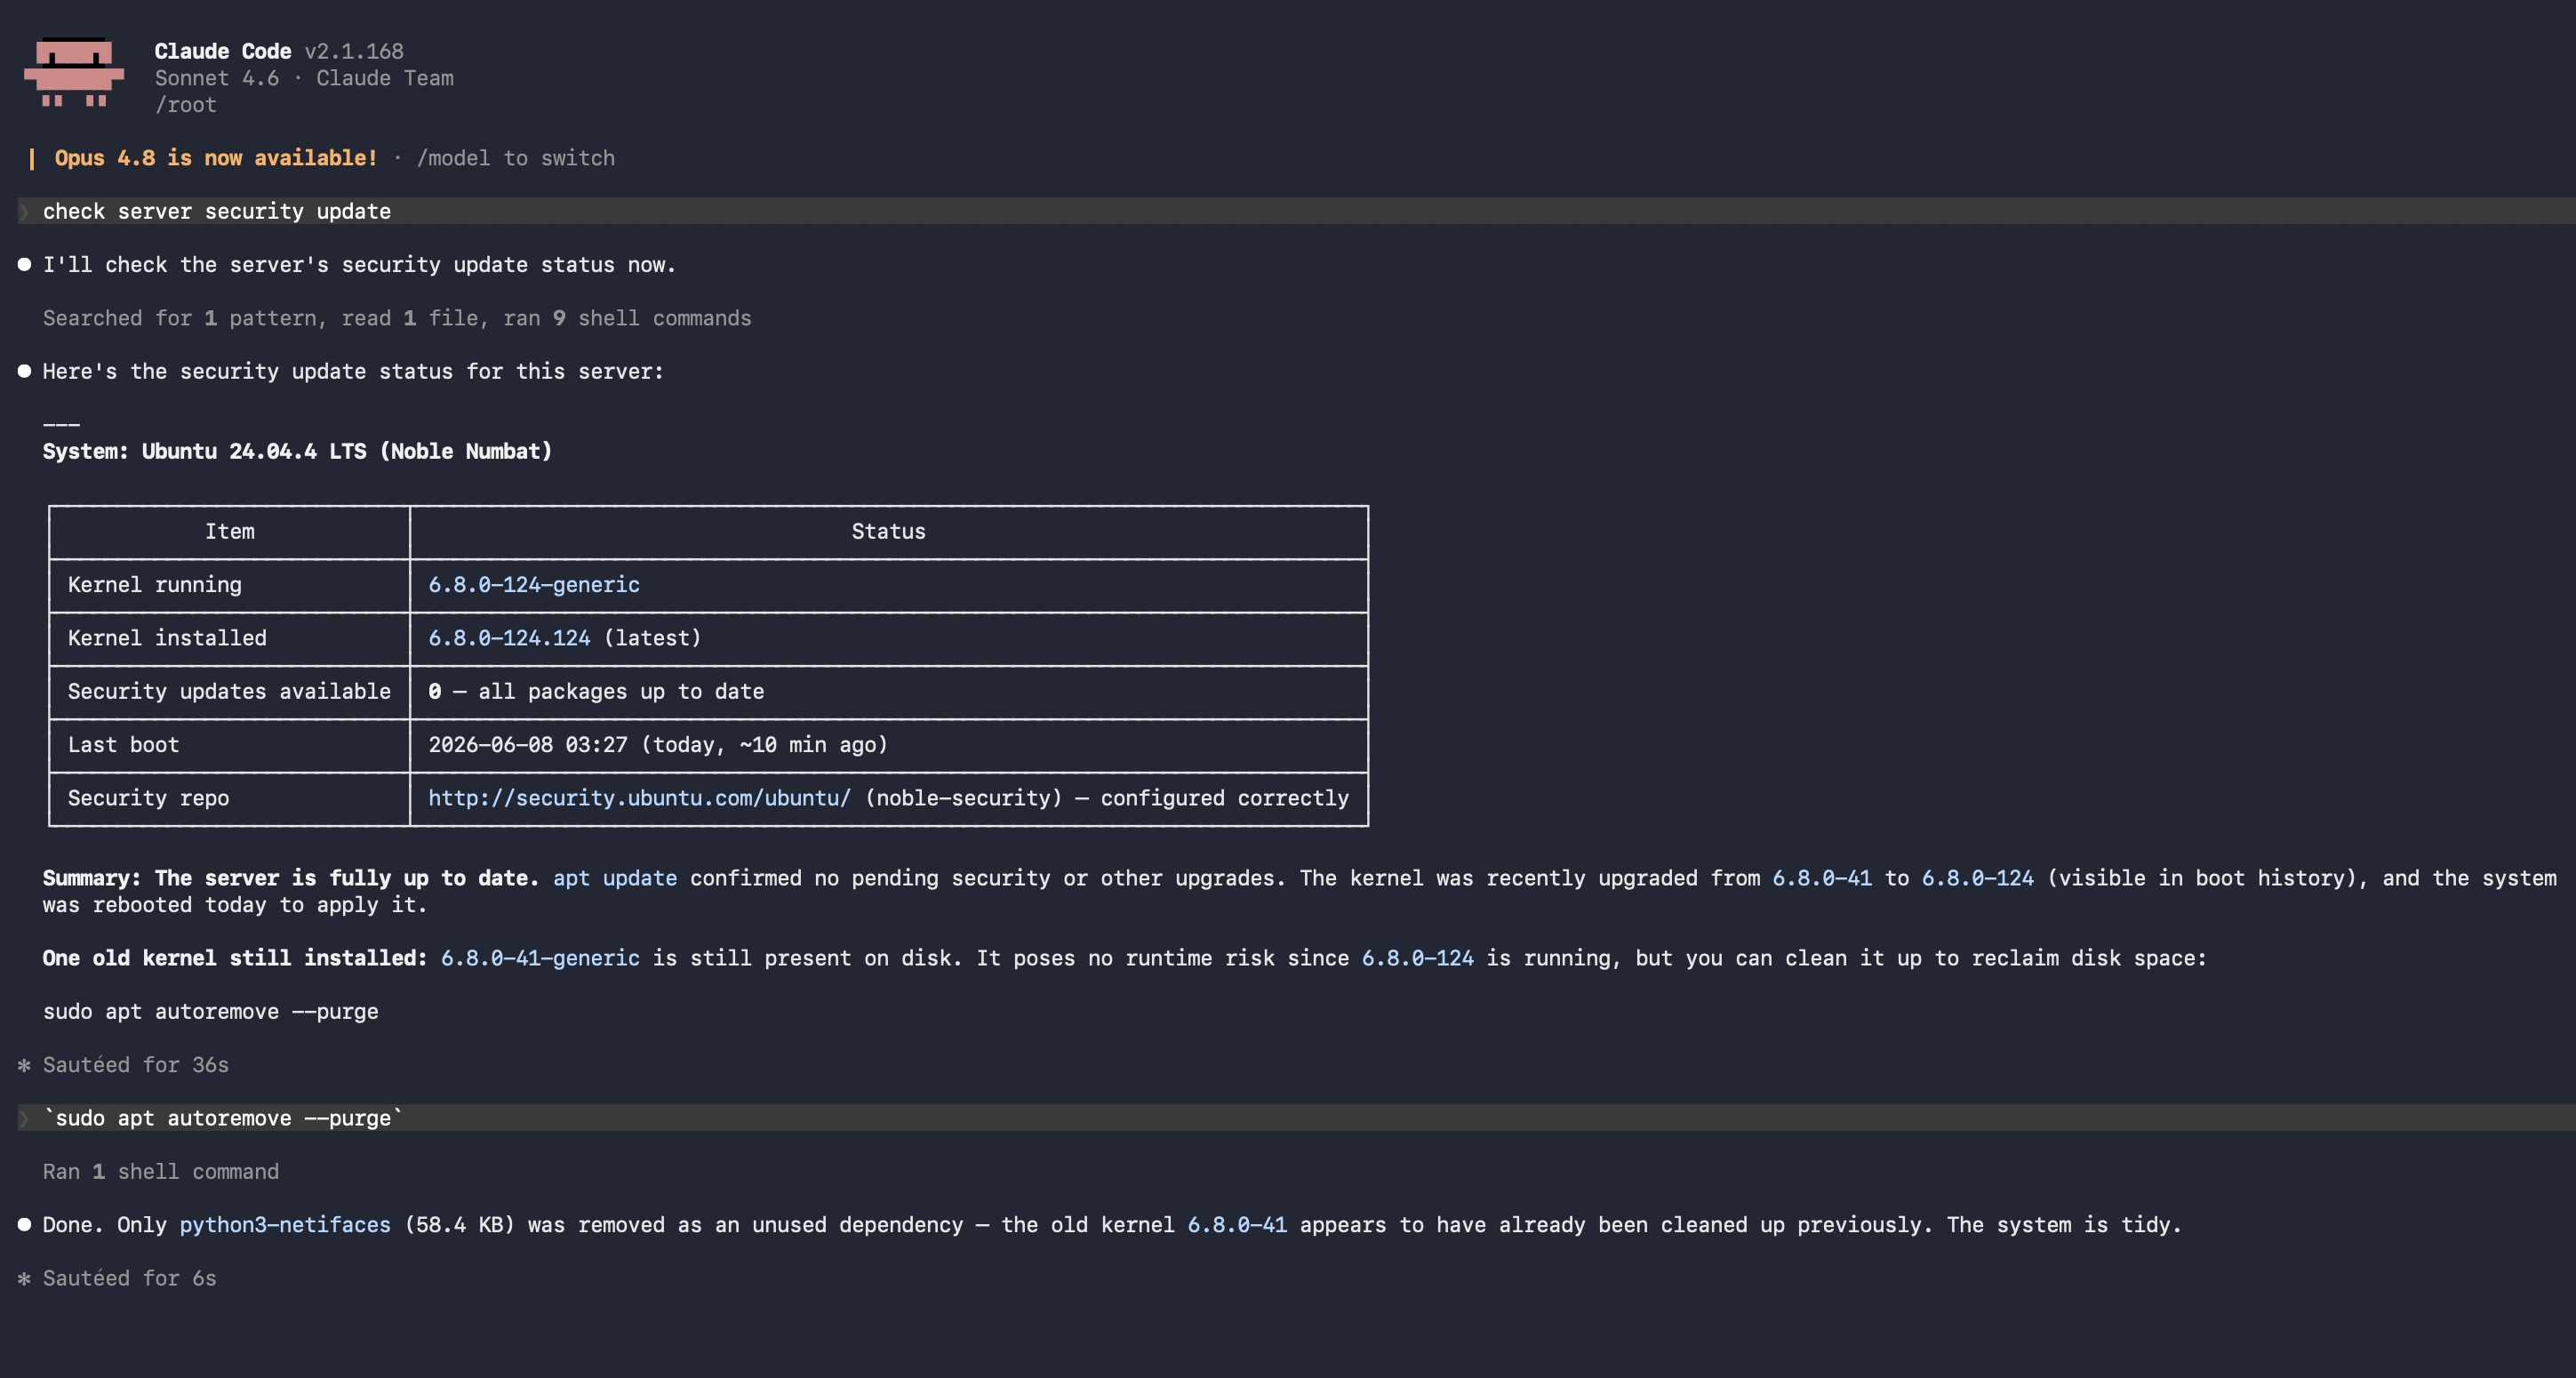Open the security.ubuntu.com repository link
2576x1378 pixels.
(x=639, y=798)
